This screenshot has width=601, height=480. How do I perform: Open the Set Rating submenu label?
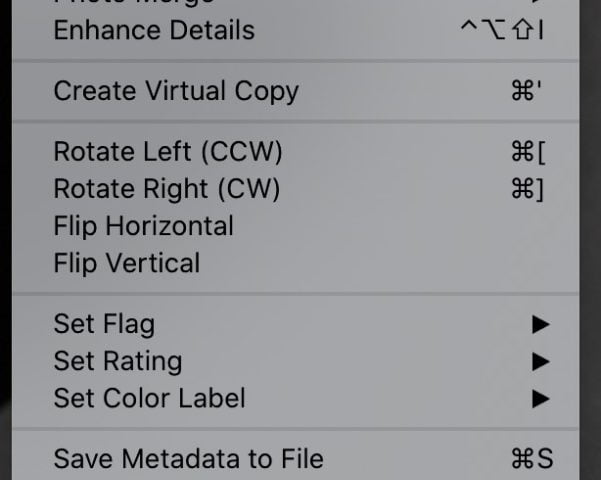[x=117, y=361]
